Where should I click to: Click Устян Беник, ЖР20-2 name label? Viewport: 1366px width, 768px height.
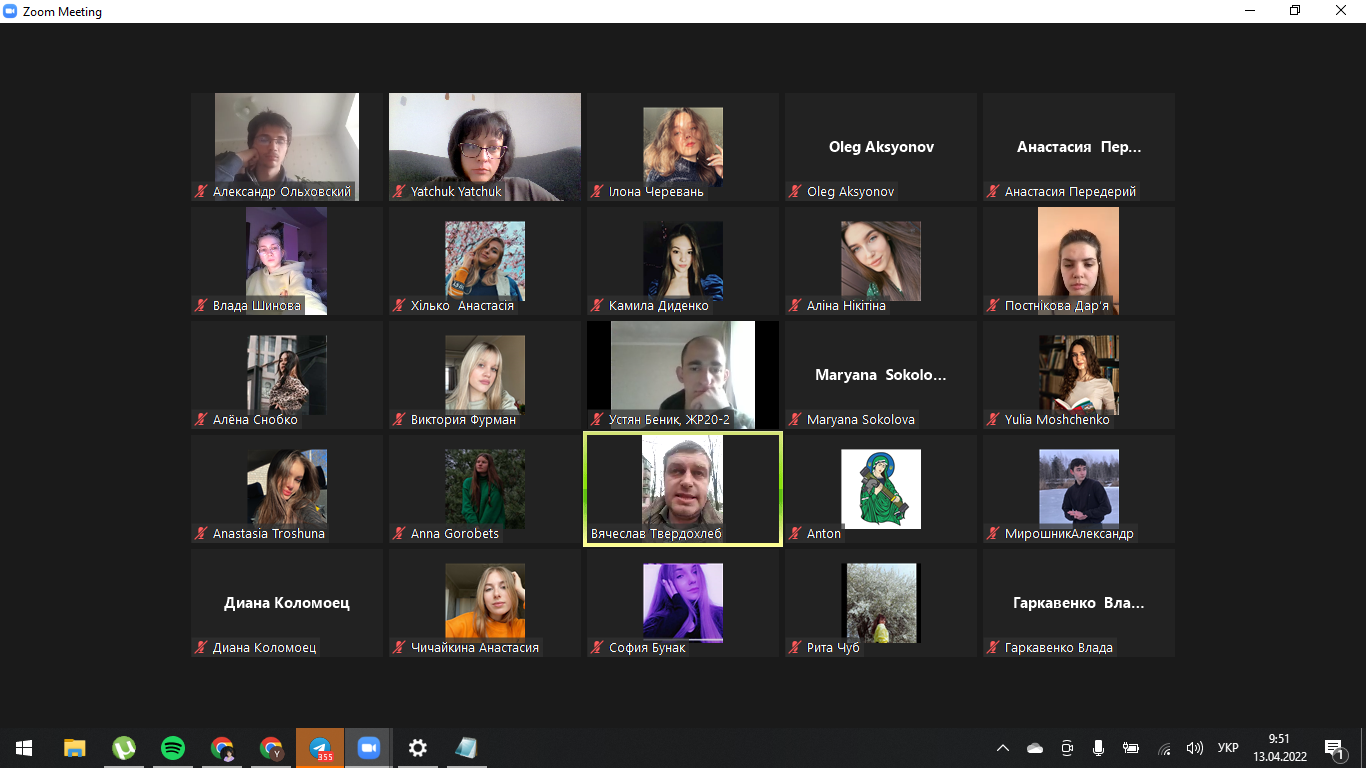click(x=670, y=420)
